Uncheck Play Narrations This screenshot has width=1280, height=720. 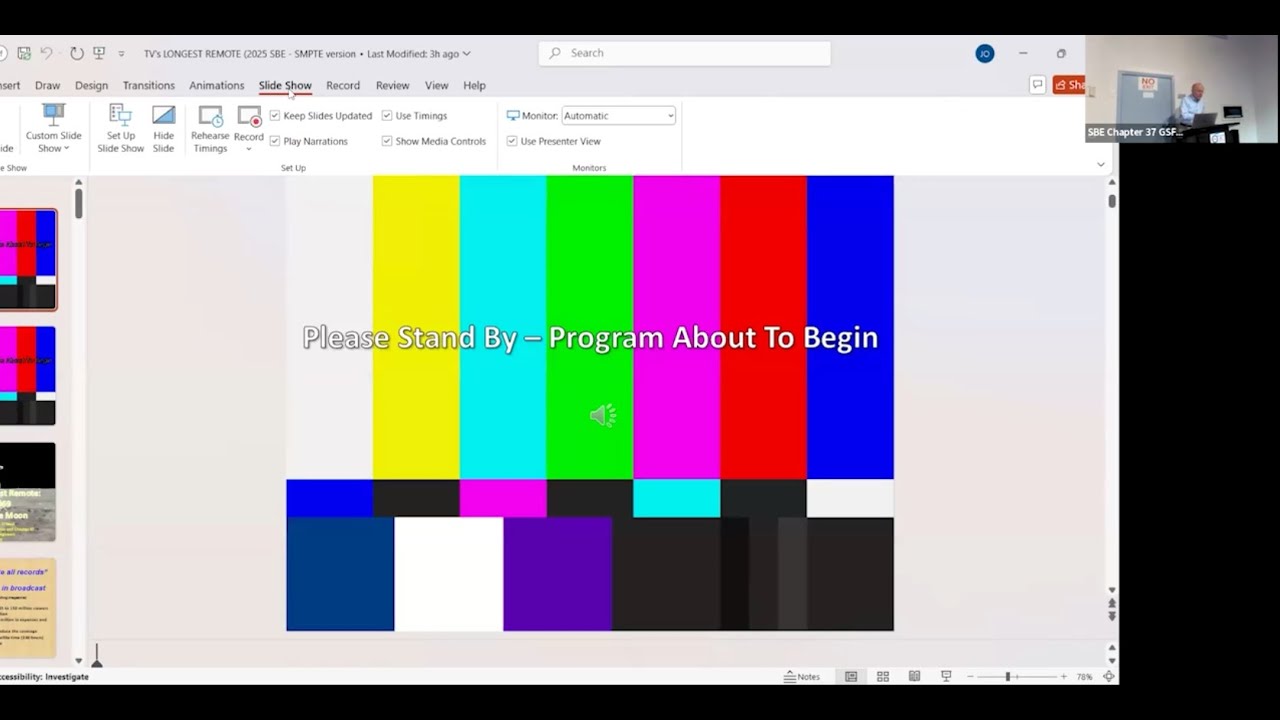[x=275, y=141]
